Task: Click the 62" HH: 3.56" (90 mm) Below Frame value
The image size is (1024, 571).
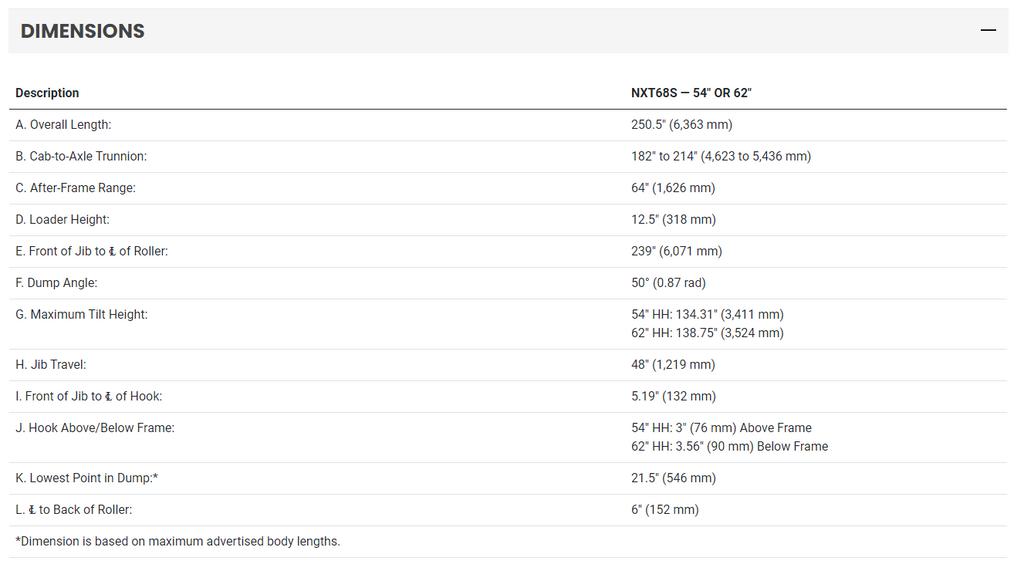Action: (729, 446)
